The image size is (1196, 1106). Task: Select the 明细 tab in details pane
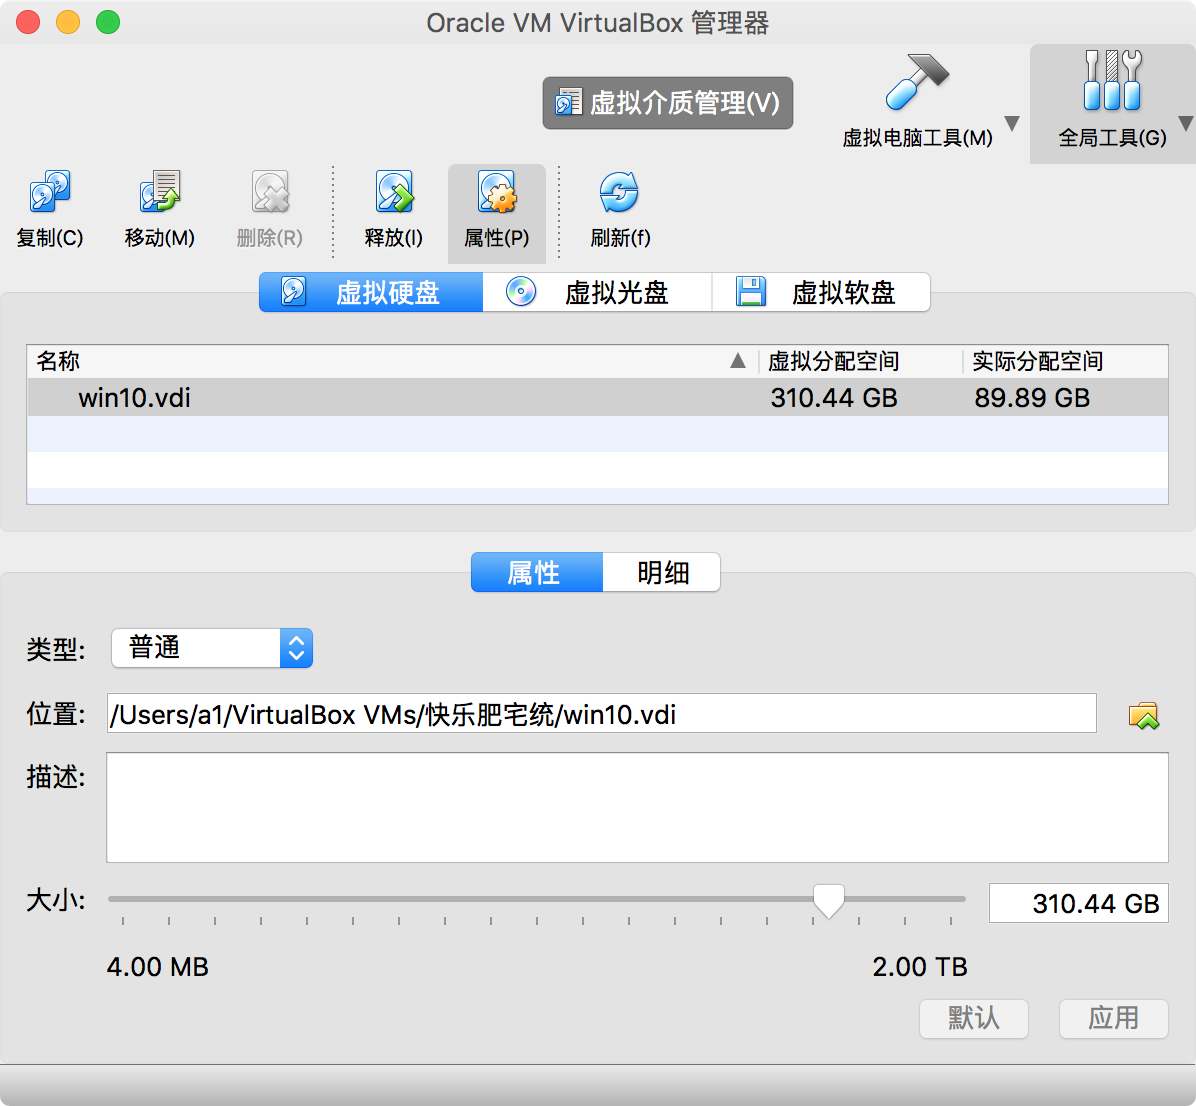click(x=662, y=572)
